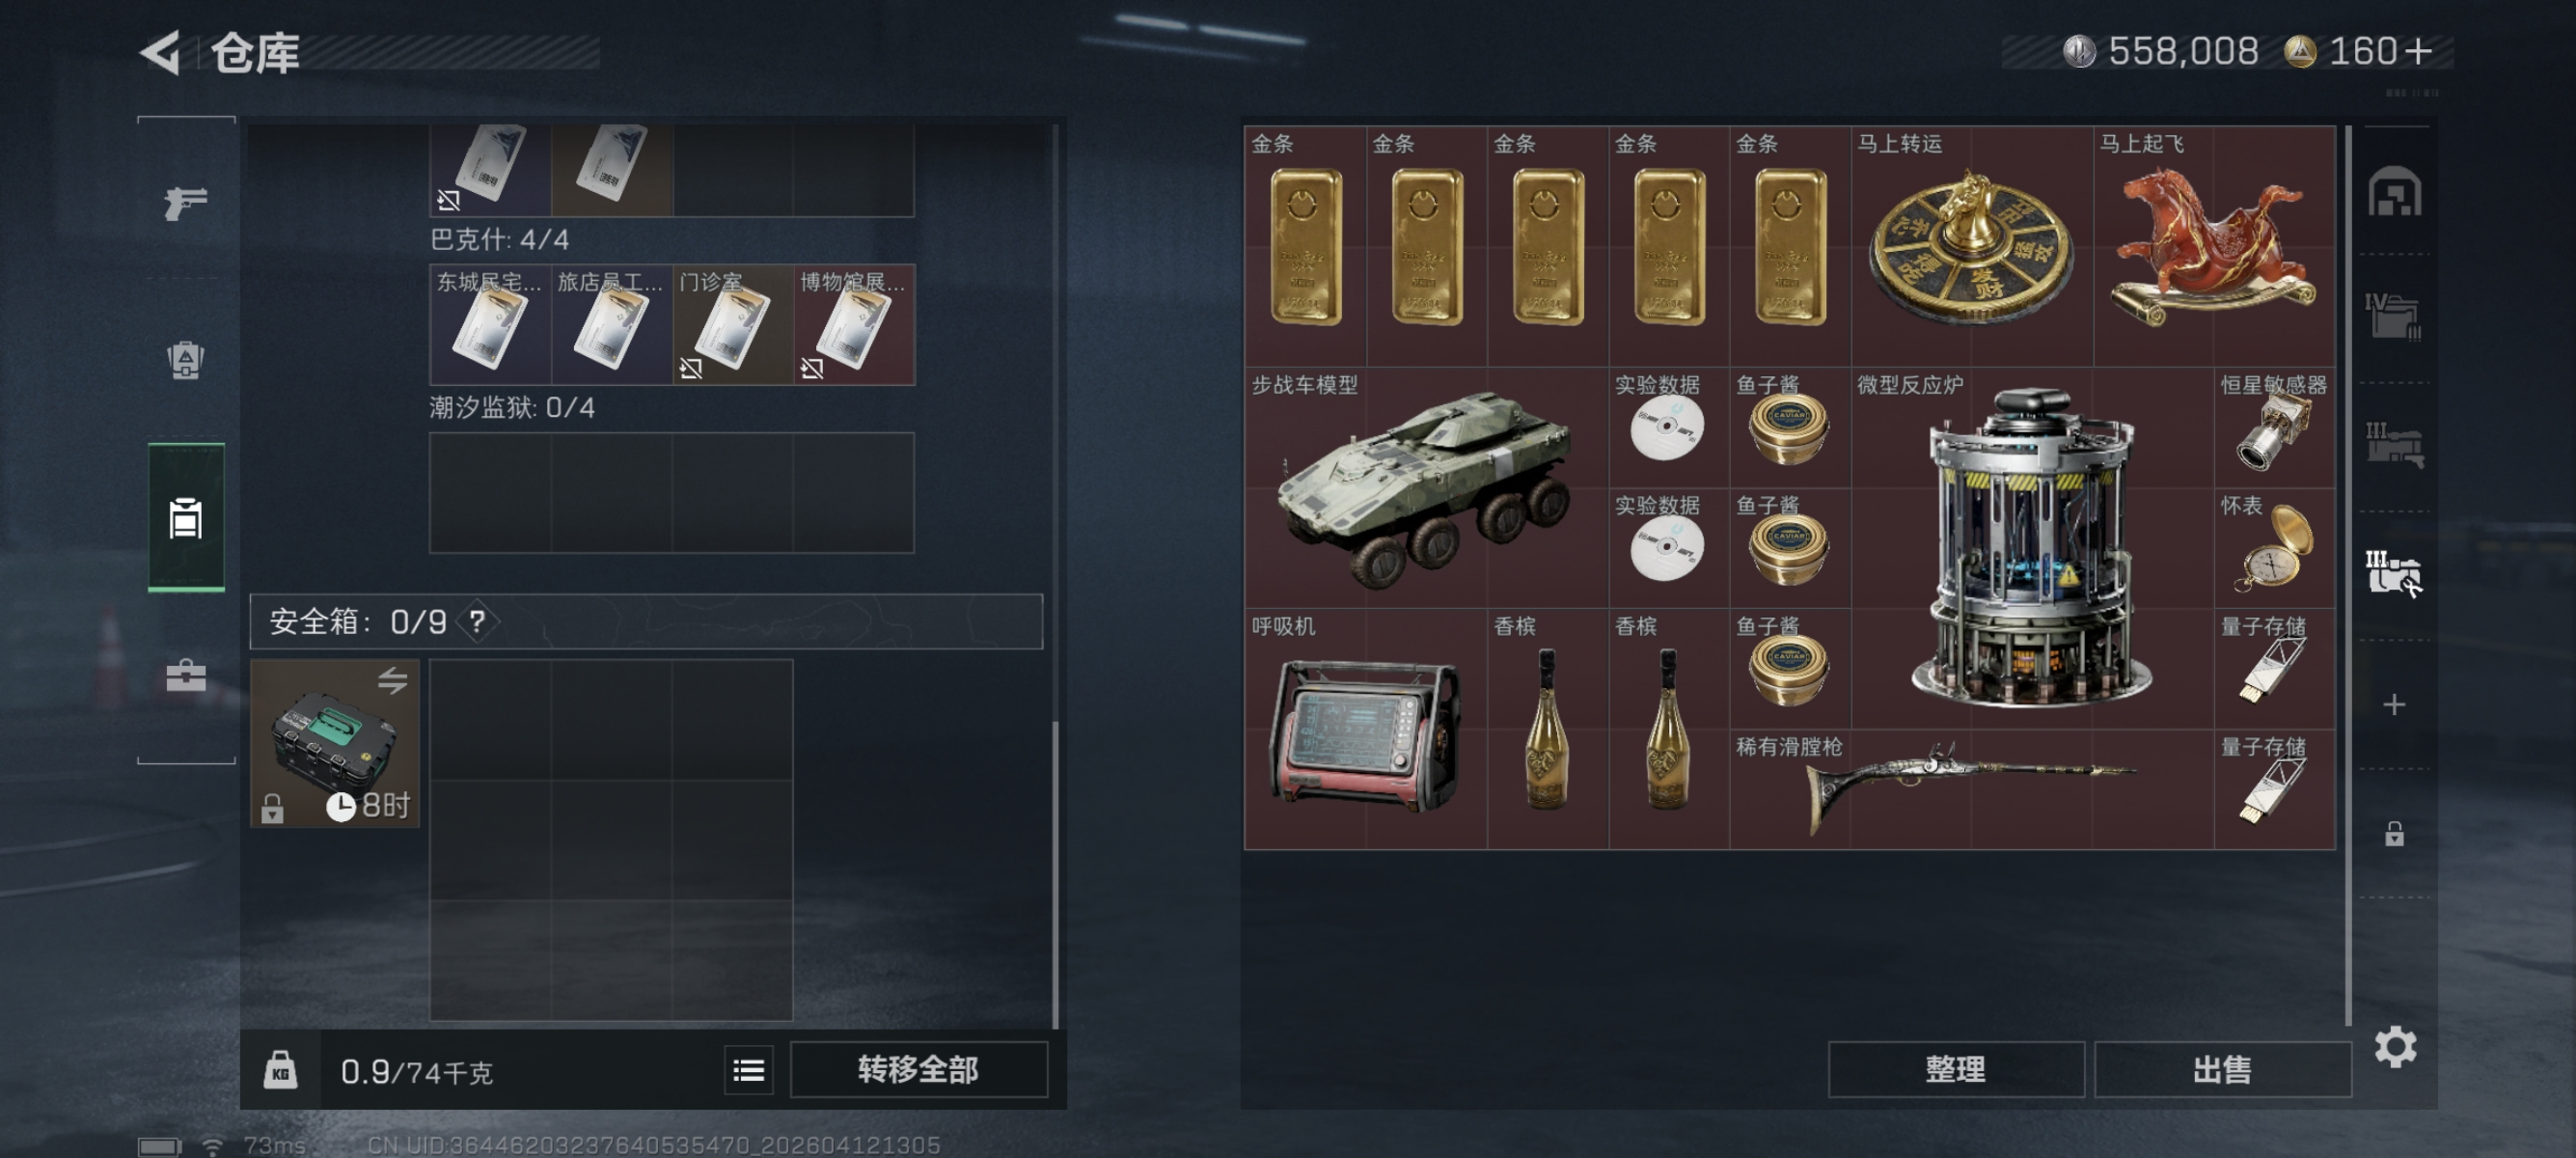
Task: Go back using the arrow beside 仓库
Action: pyautogui.click(x=162, y=52)
